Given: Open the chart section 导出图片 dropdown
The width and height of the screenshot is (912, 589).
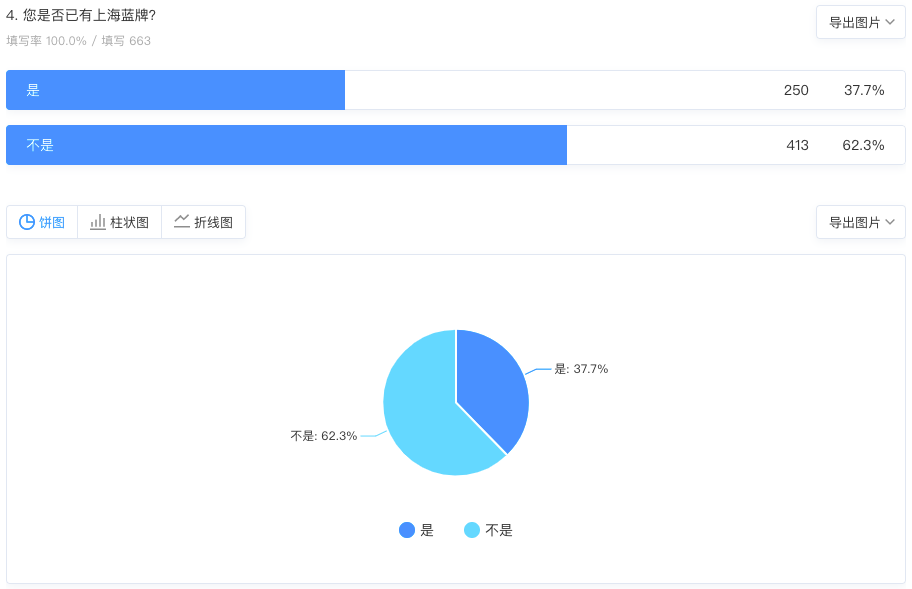Looking at the screenshot, I should coord(861,222).
